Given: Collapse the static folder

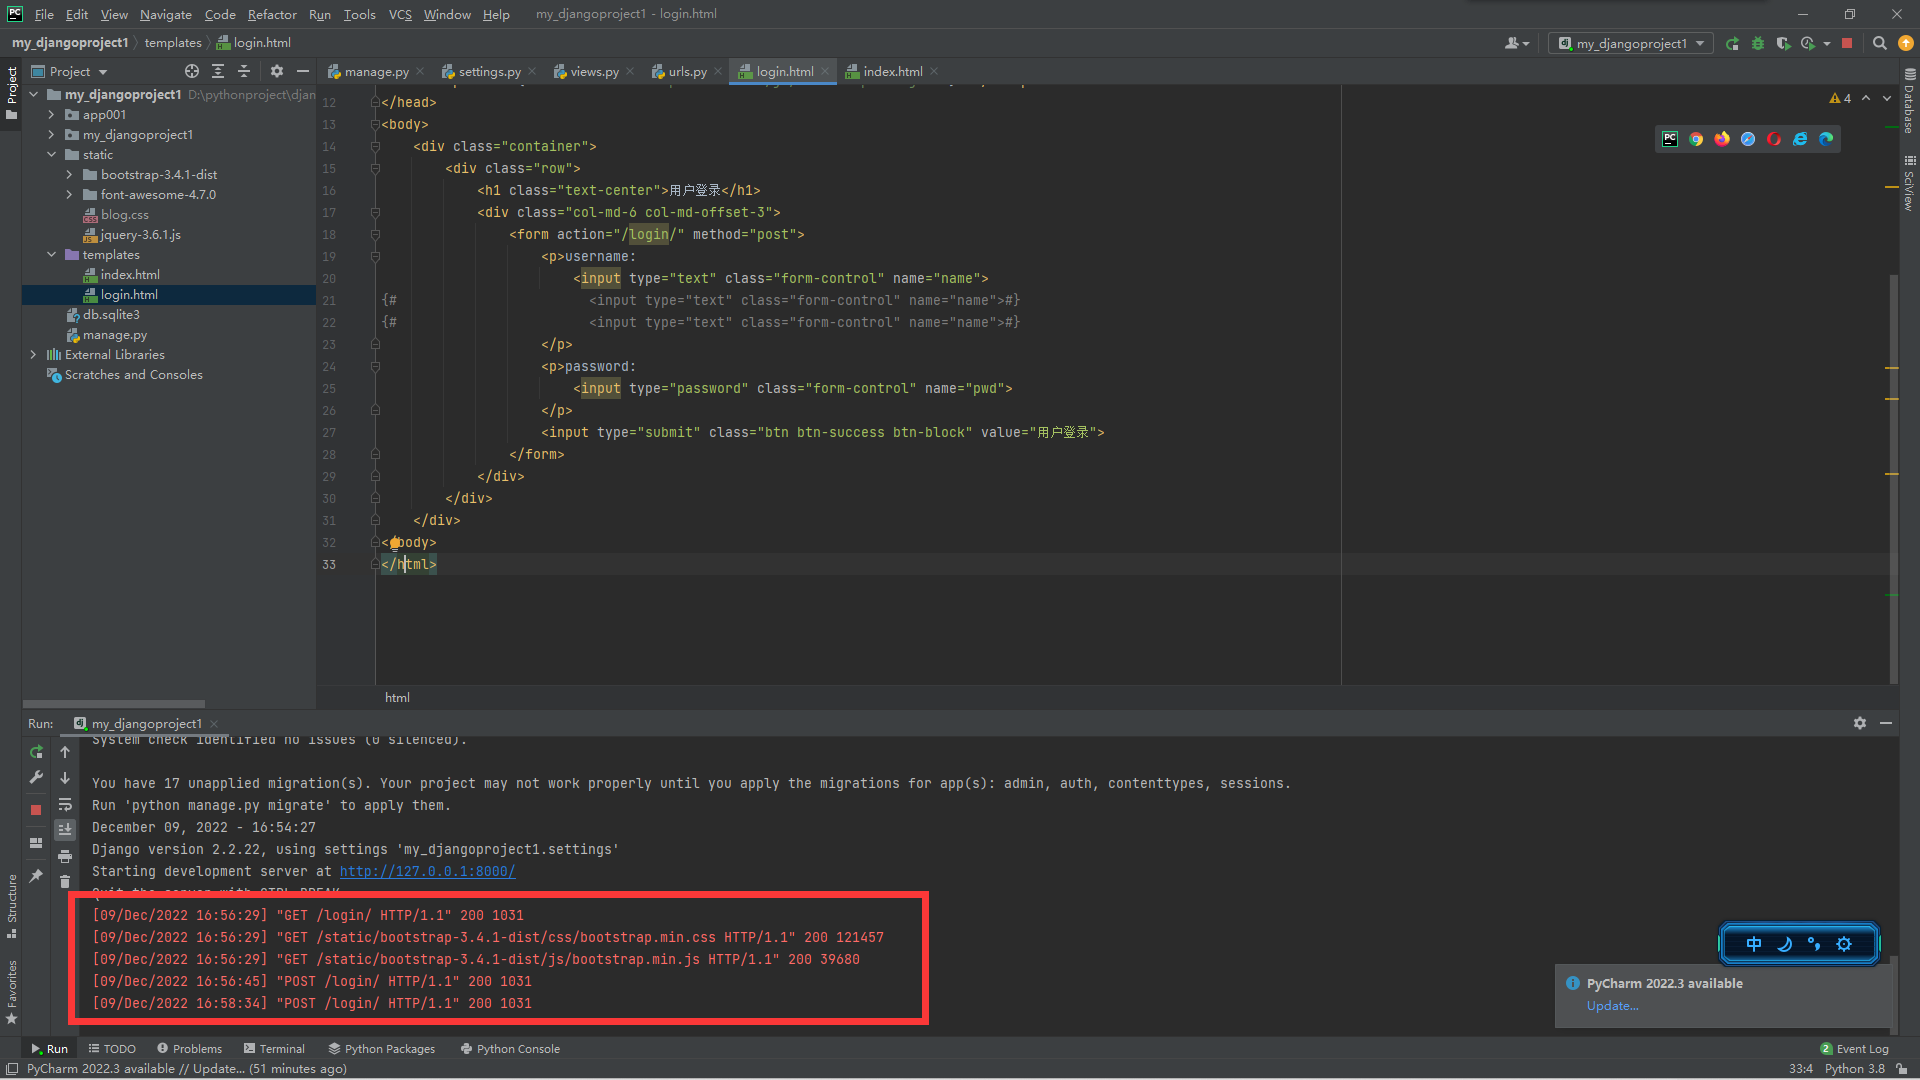Looking at the screenshot, I should 51,155.
